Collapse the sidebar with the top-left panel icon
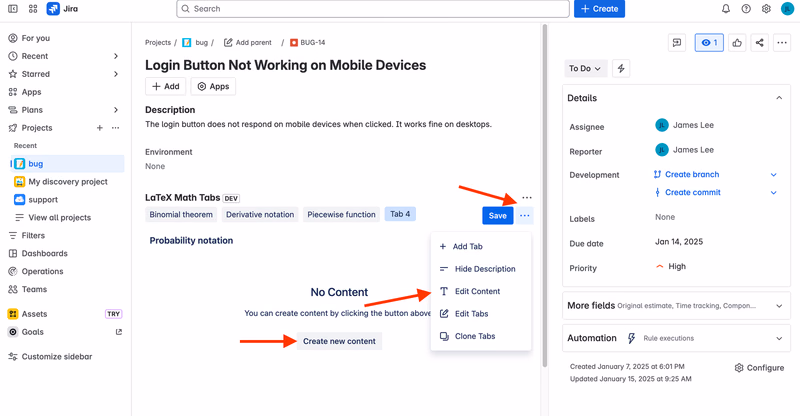Image resolution: width=800 pixels, height=416 pixels. point(13,9)
